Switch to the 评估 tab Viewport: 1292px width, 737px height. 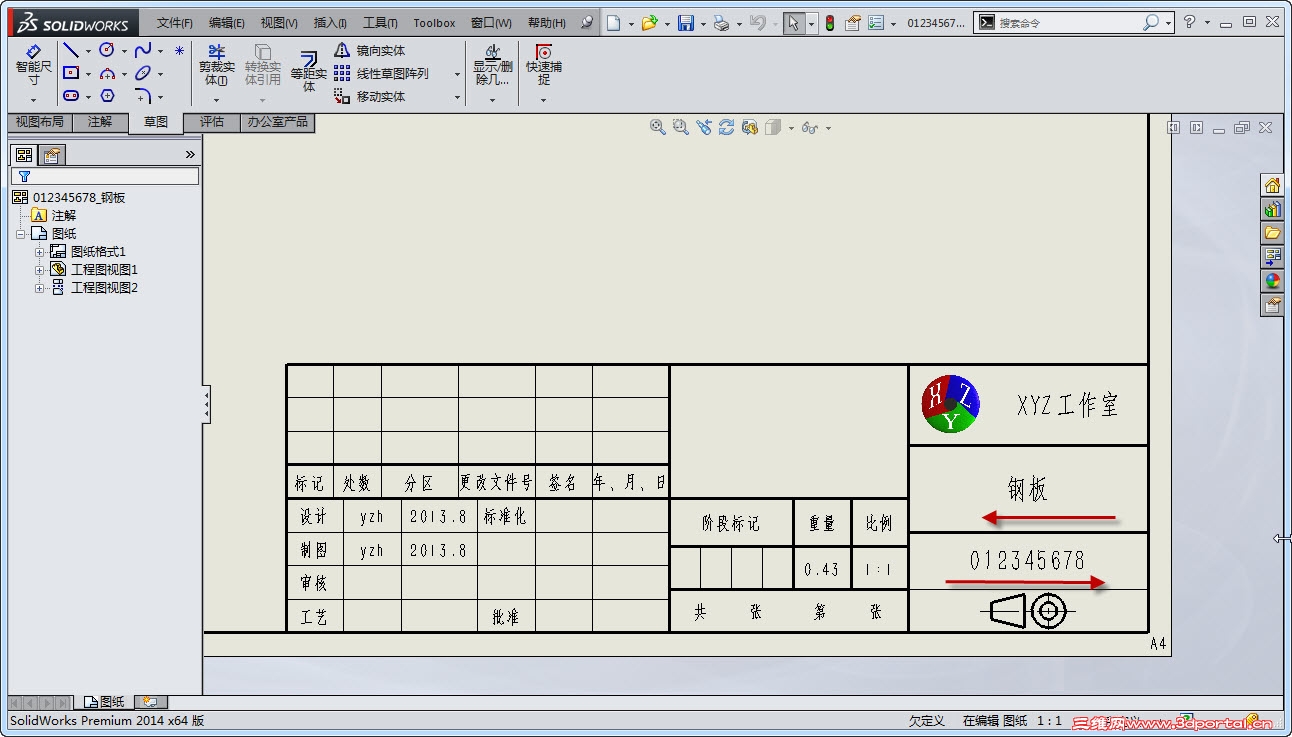tap(212, 122)
